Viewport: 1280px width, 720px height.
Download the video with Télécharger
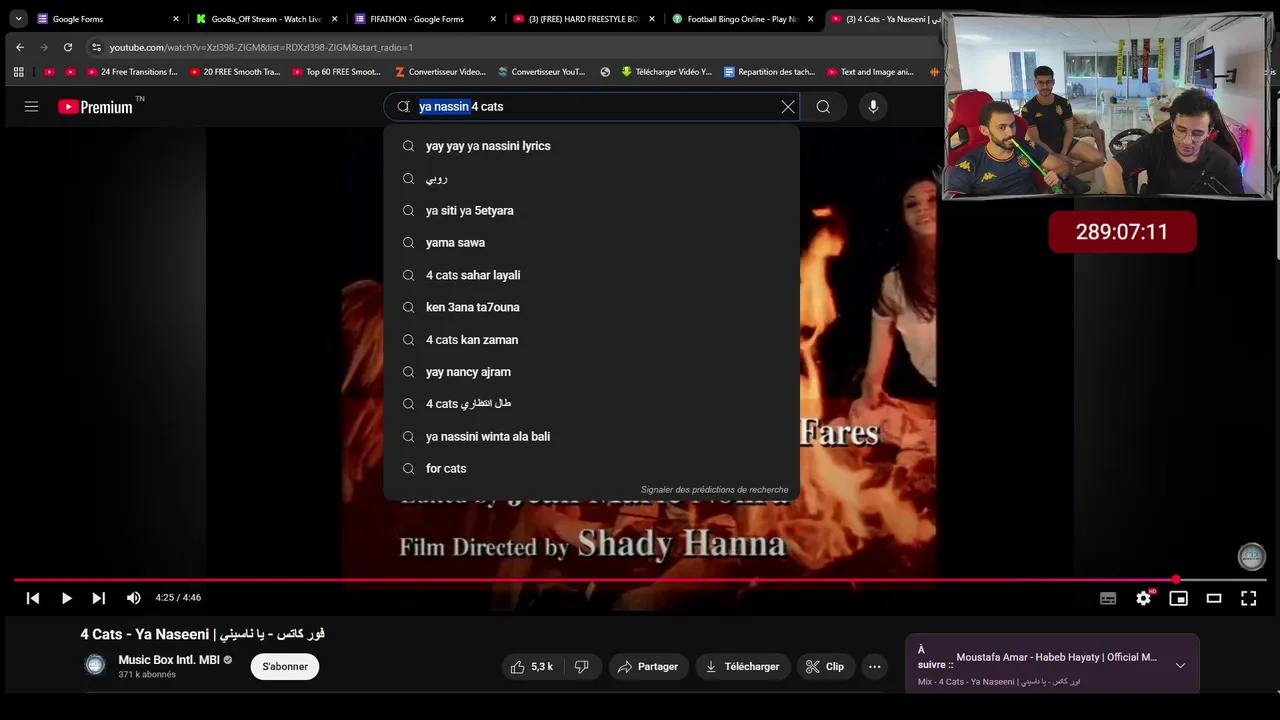tap(742, 666)
